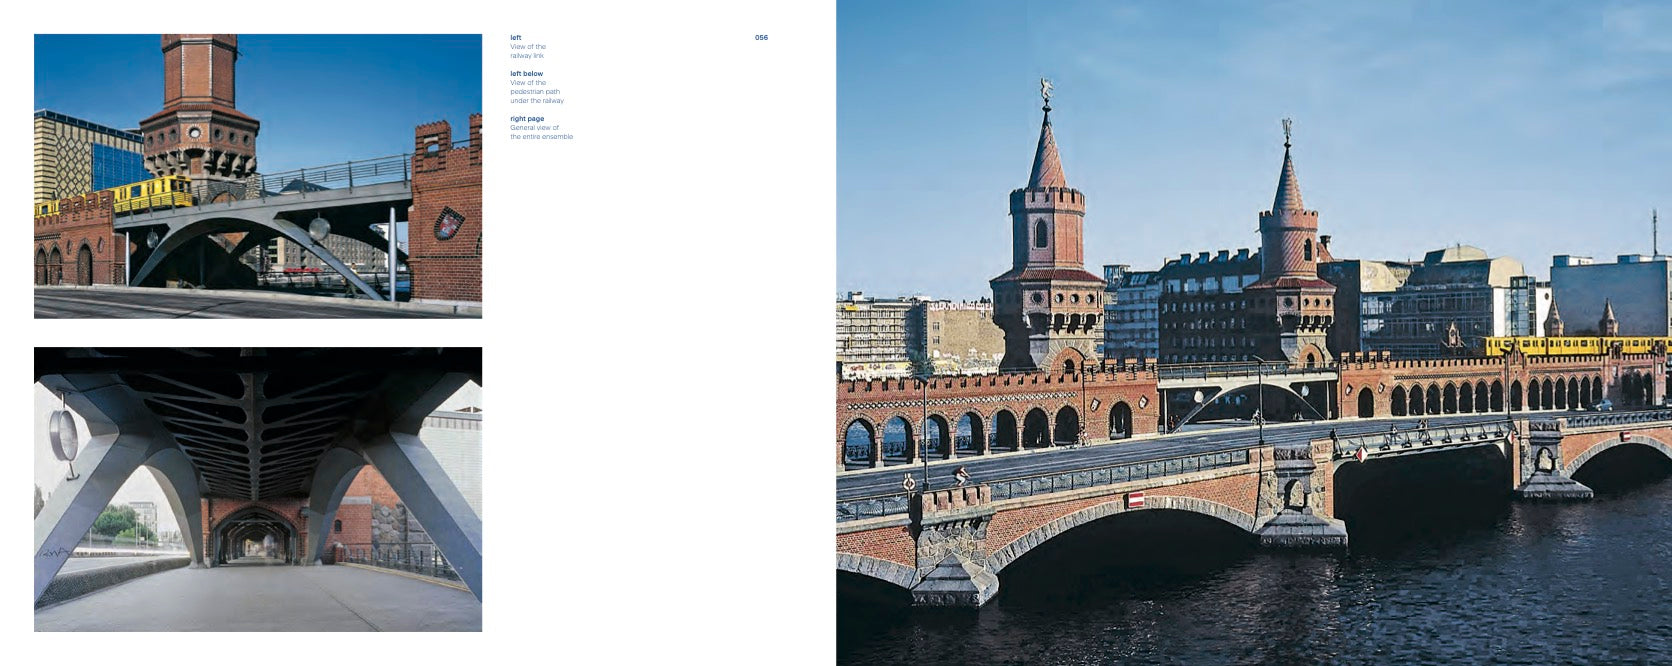The image size is (1672, 666).
Task: Click the river water in right photo
Action: [1400, 600]
